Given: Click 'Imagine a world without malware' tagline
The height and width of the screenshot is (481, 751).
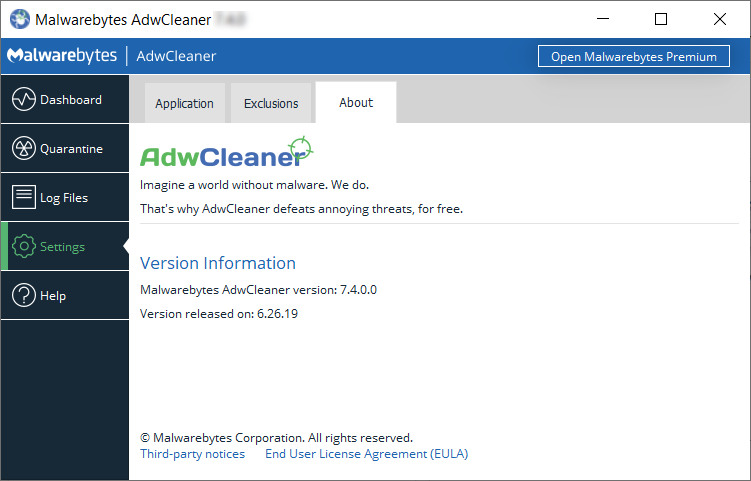Looking at the screenshot, I should [254, 185].
